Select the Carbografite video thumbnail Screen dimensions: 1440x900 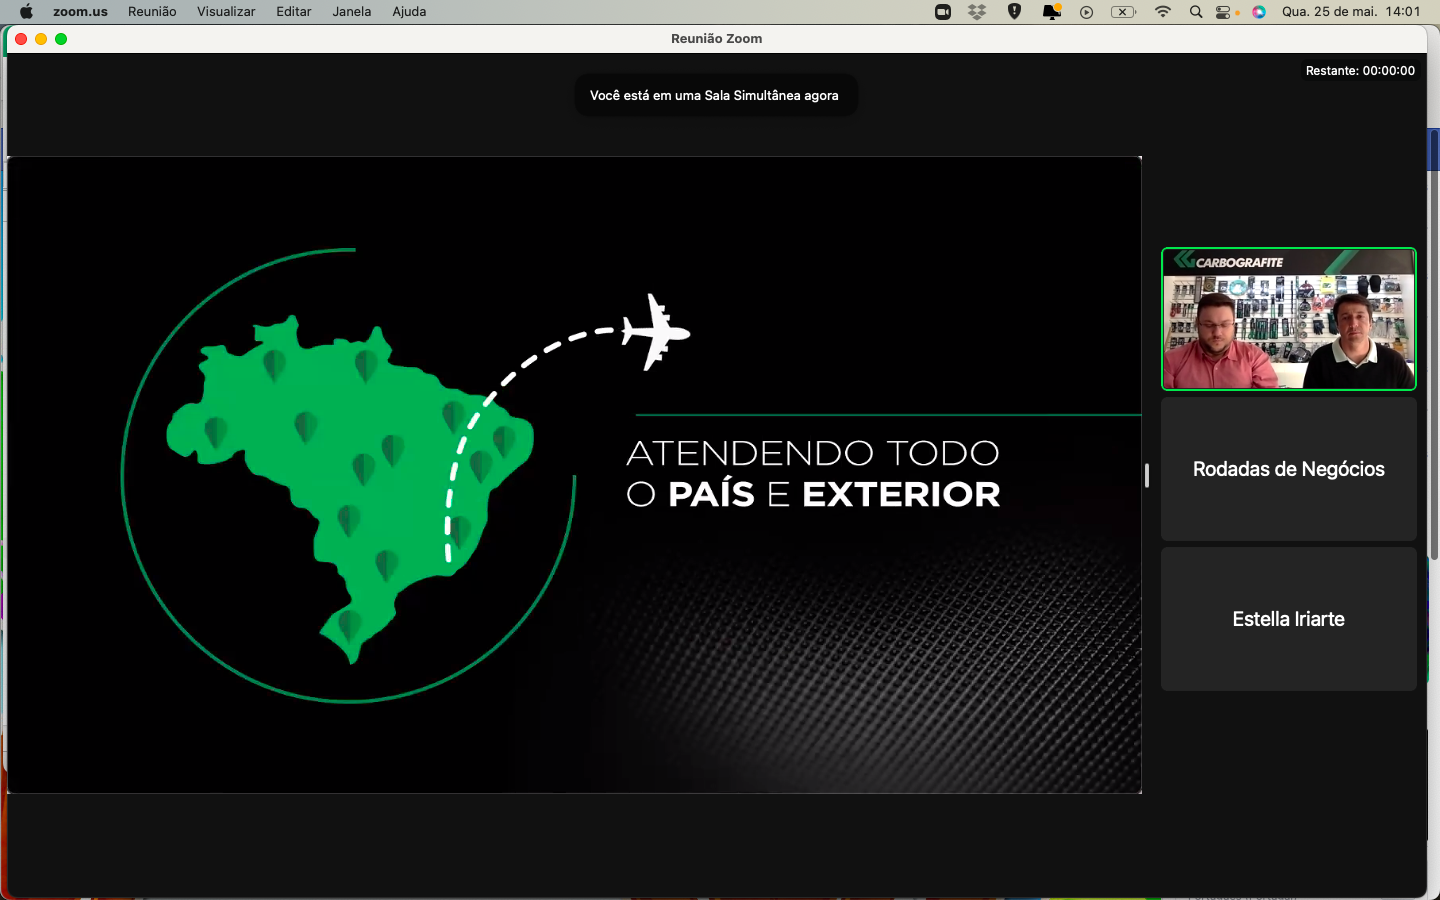pos(1288,319)
